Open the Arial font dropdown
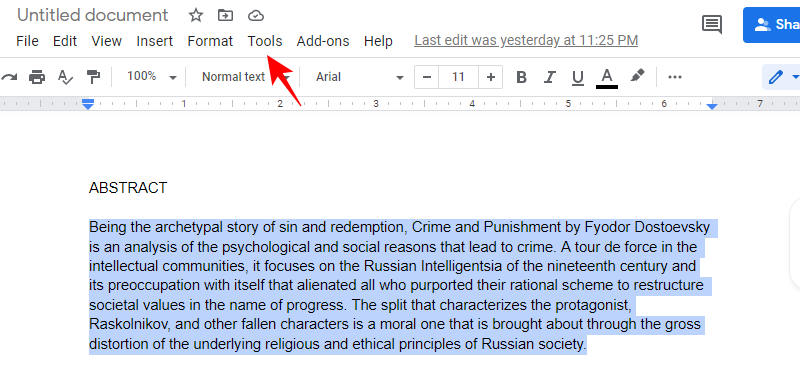Screen dimensions: 800x374 tap(359, 77)
